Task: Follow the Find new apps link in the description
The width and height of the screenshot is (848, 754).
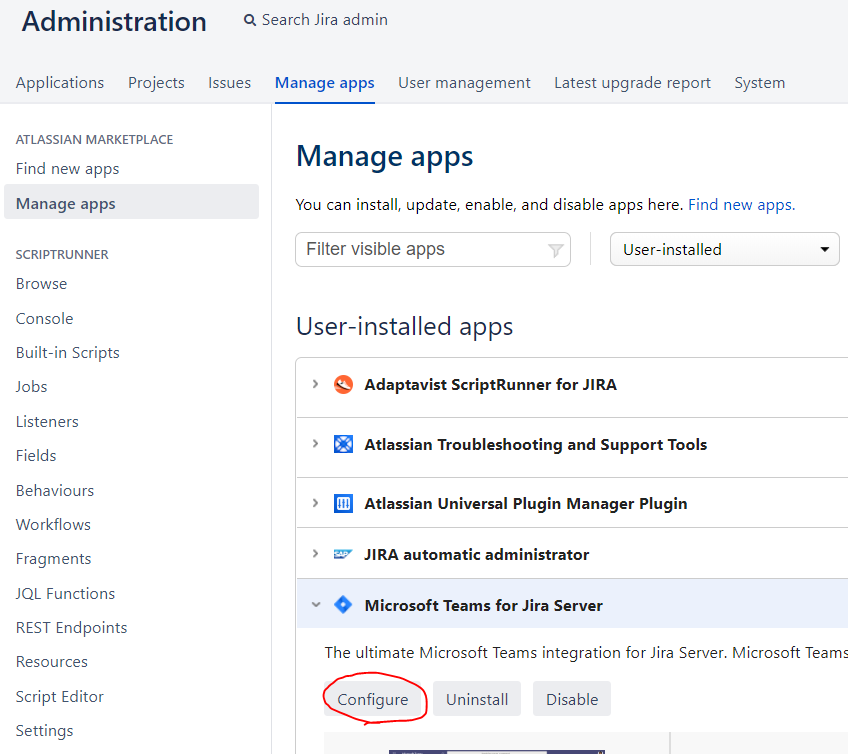Action: tap(741, 205)
